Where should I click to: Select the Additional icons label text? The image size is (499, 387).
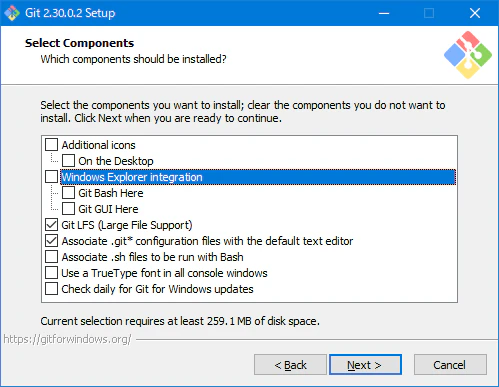click(x=98, y=145)
